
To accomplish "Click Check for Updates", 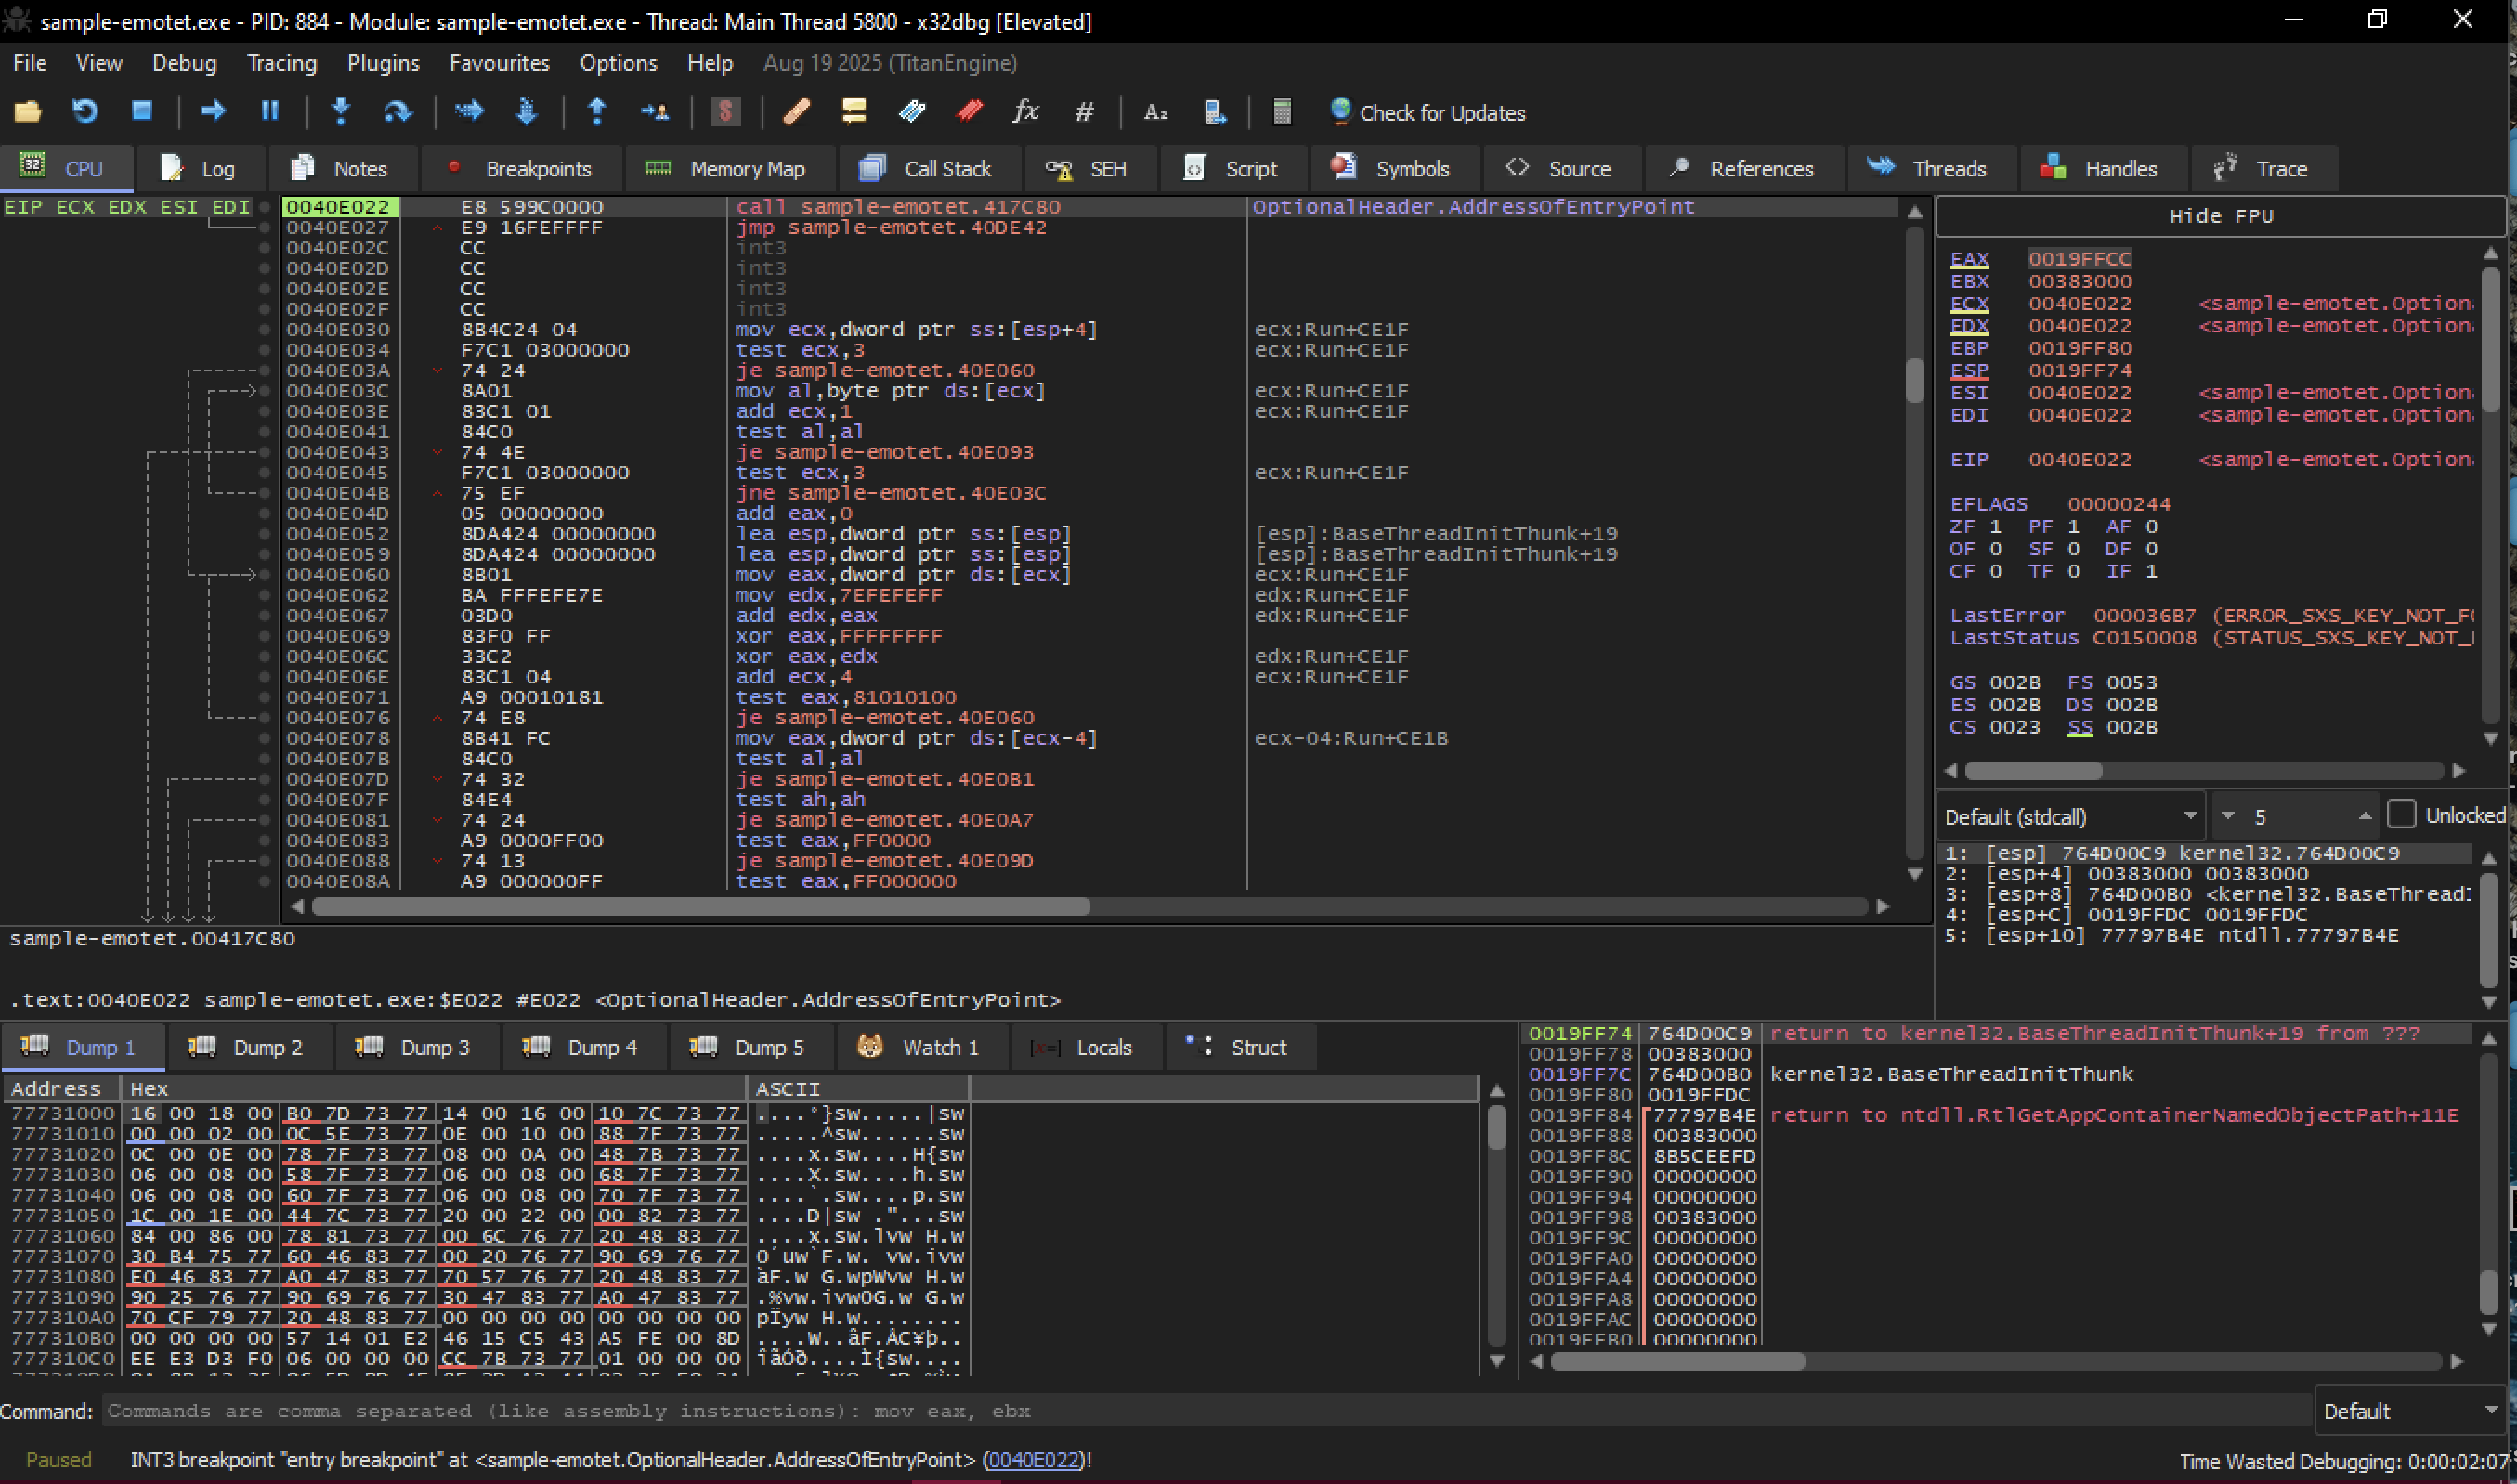I will coord(1428,112).
